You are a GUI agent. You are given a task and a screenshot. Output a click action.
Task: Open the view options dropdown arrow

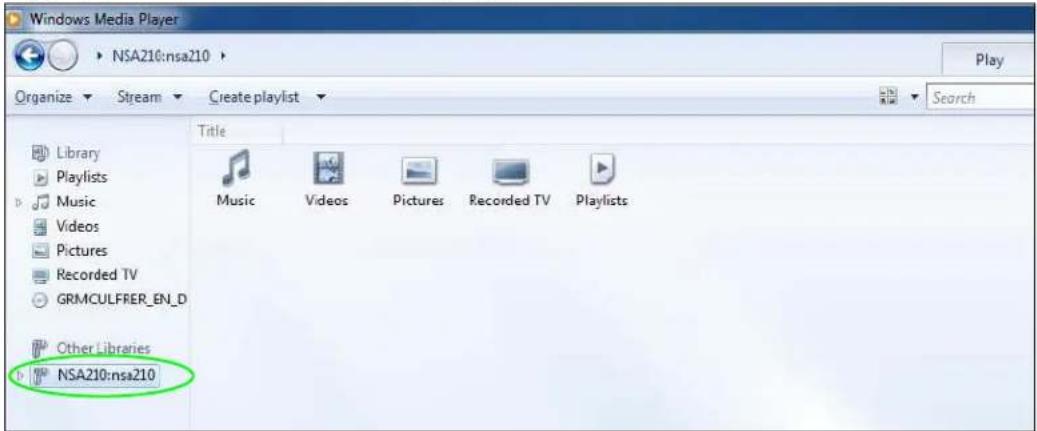(x=915, y=97)
